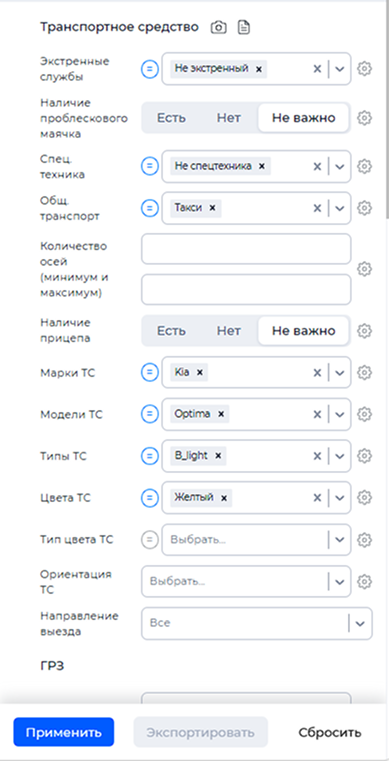Remove the Optima tag
The width and height of the screenshot is (389, 761).
pos(221,414)
